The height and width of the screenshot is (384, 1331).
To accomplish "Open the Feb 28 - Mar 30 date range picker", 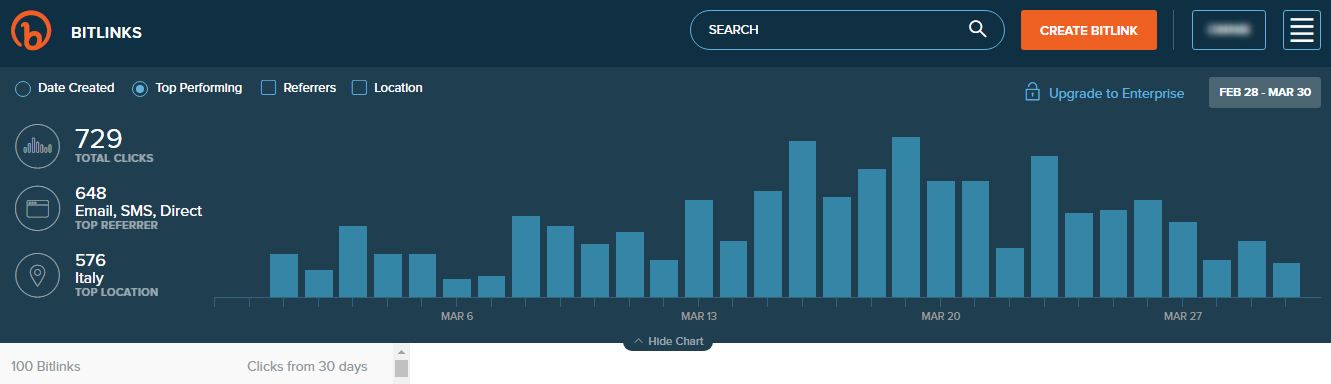I will [1264, 92].
